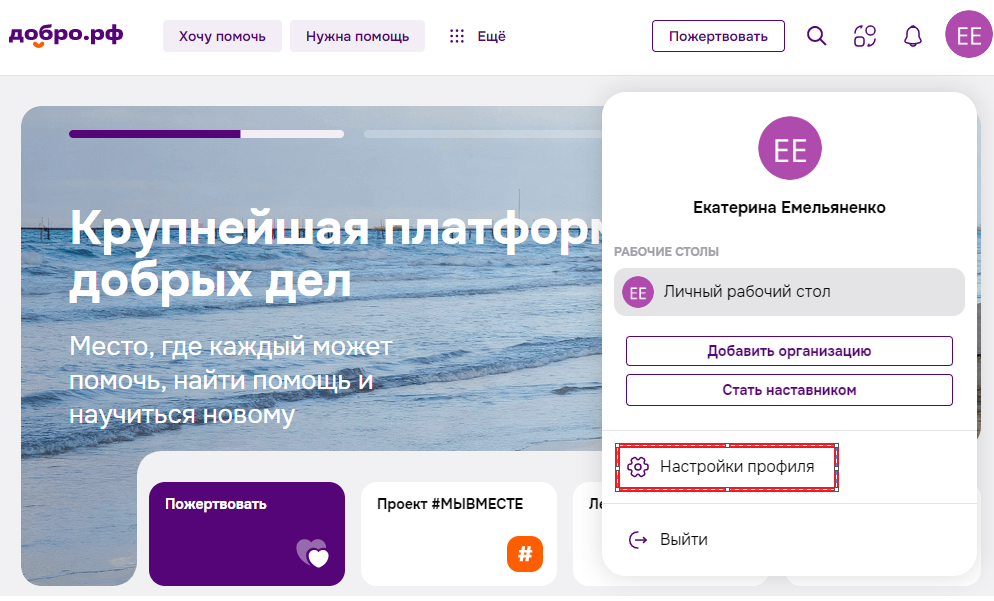The image size is (994, 601).
Task: Click the large EE avatar in profile panel
Action: click(789, 149)
